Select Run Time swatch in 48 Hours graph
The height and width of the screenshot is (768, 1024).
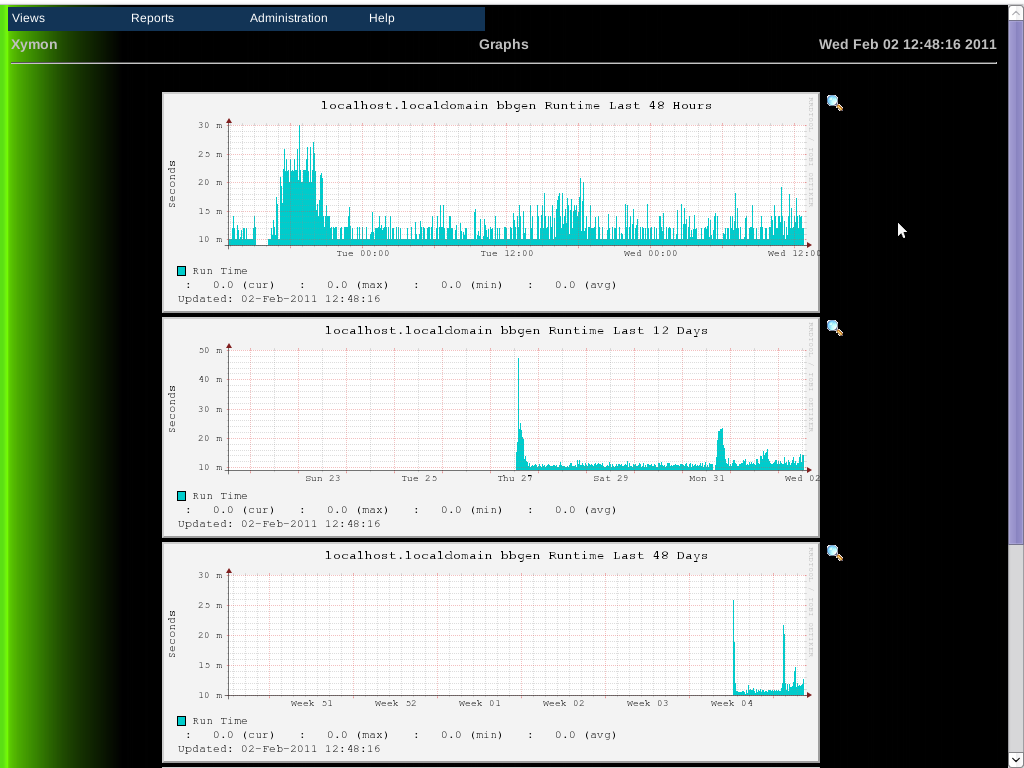pos(182,271)
